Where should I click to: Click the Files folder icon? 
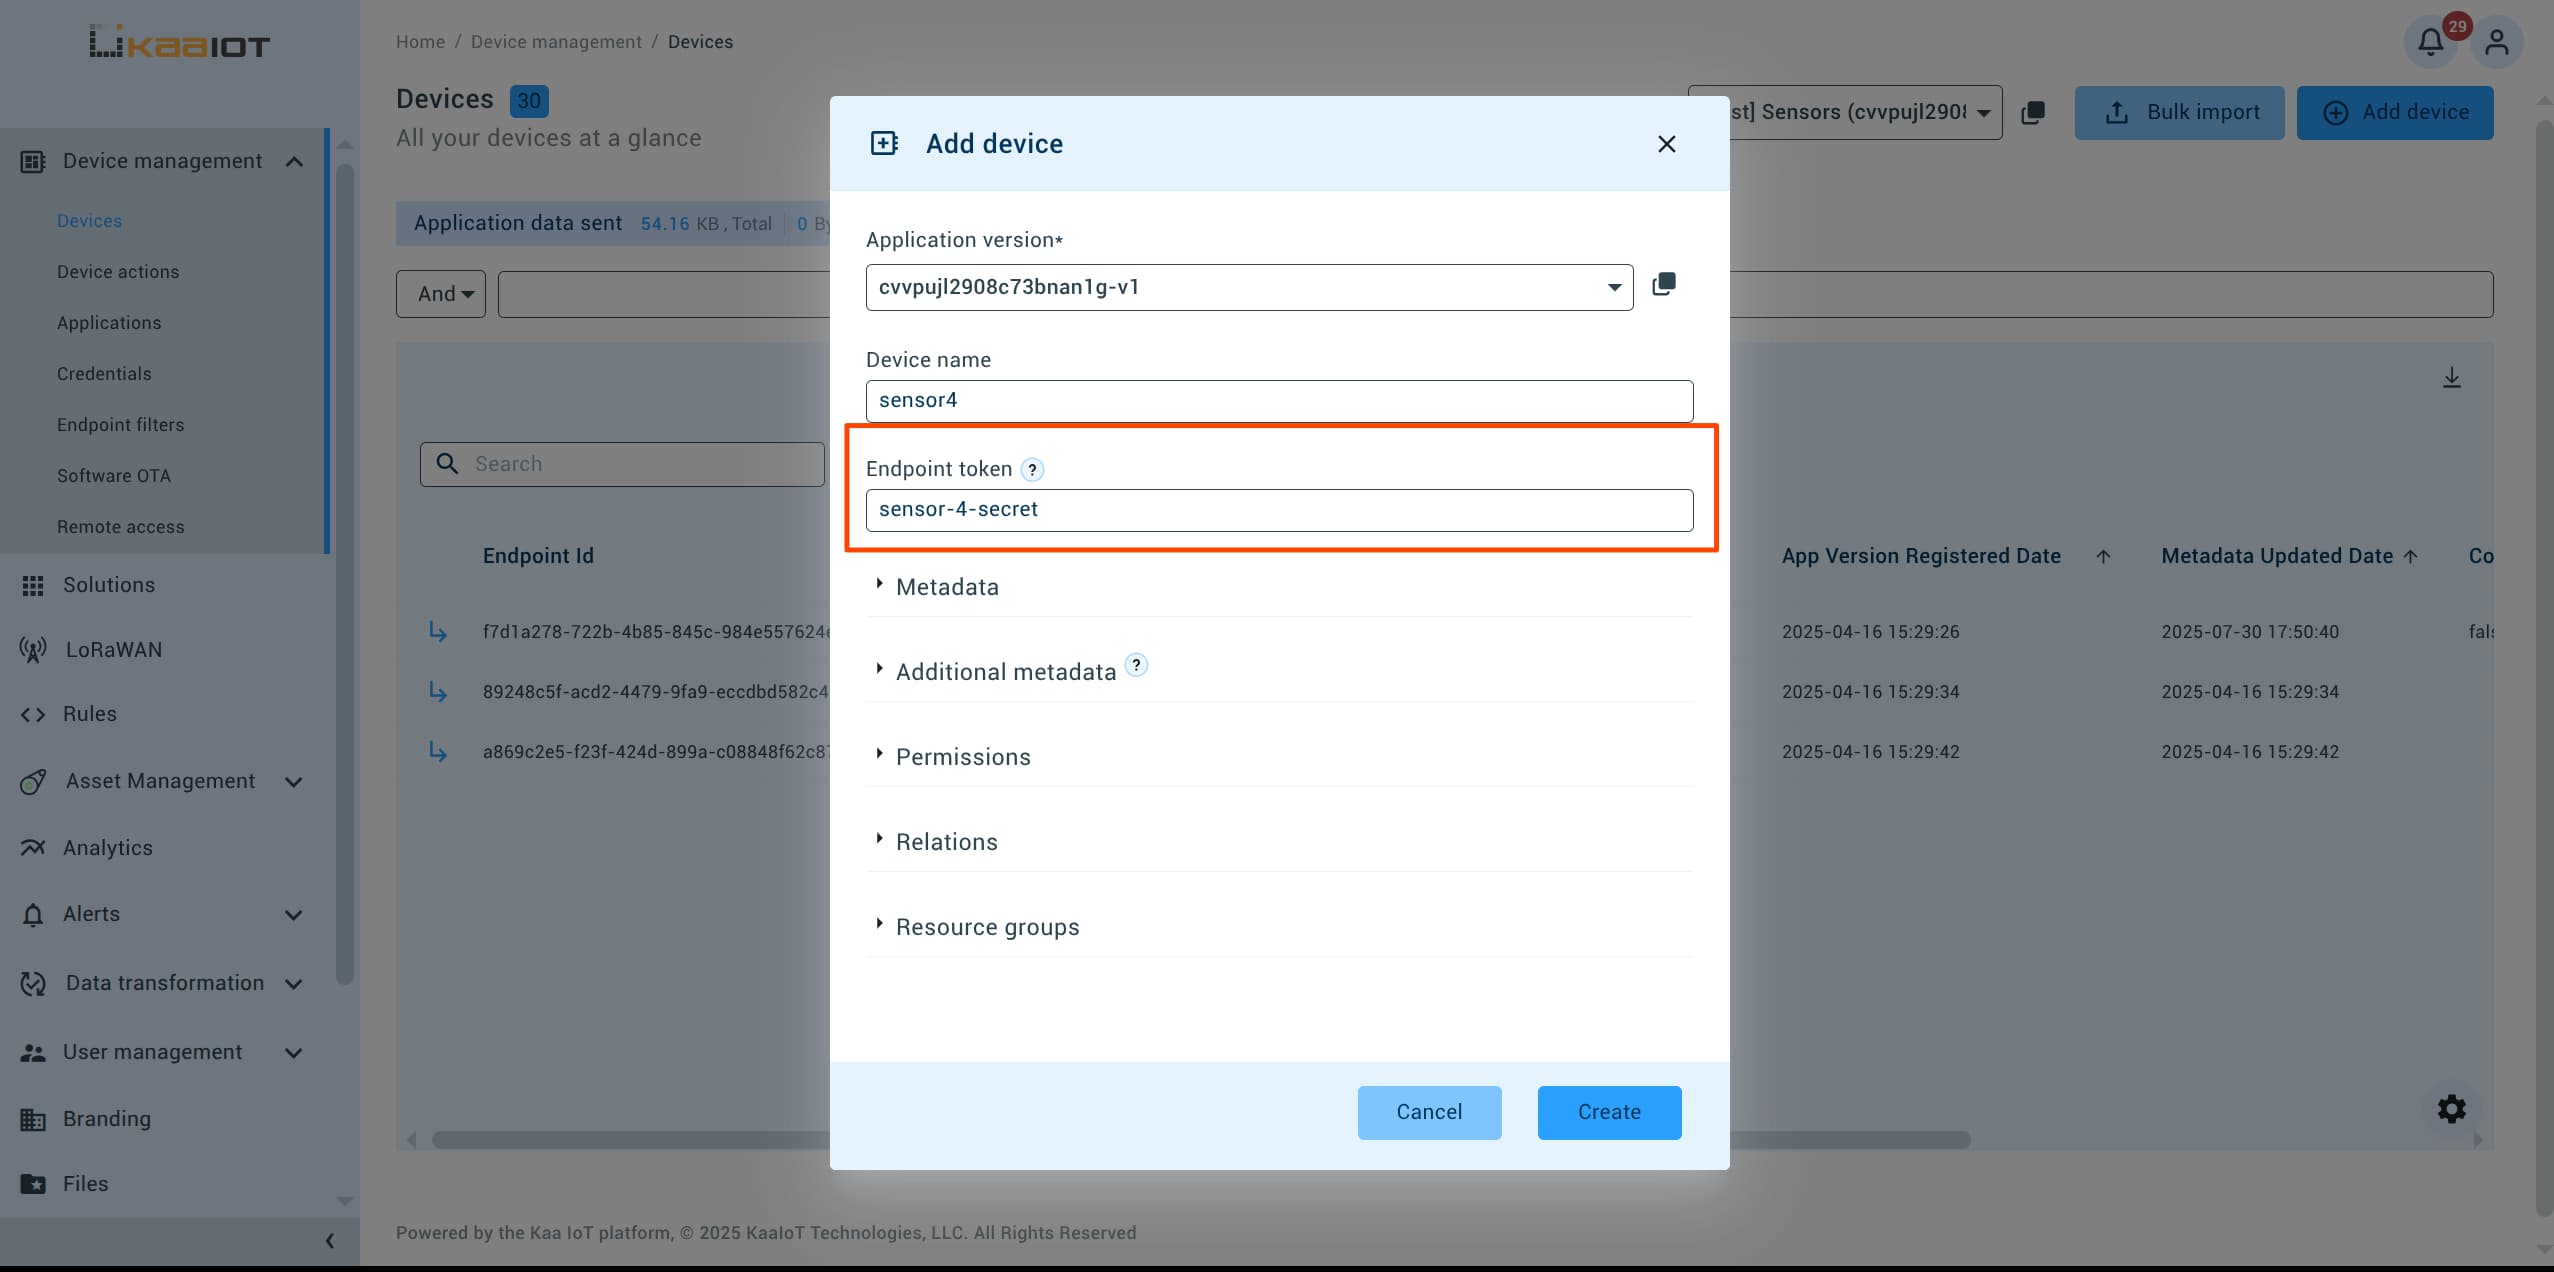pyautogui.click(x=33, y=1184)
